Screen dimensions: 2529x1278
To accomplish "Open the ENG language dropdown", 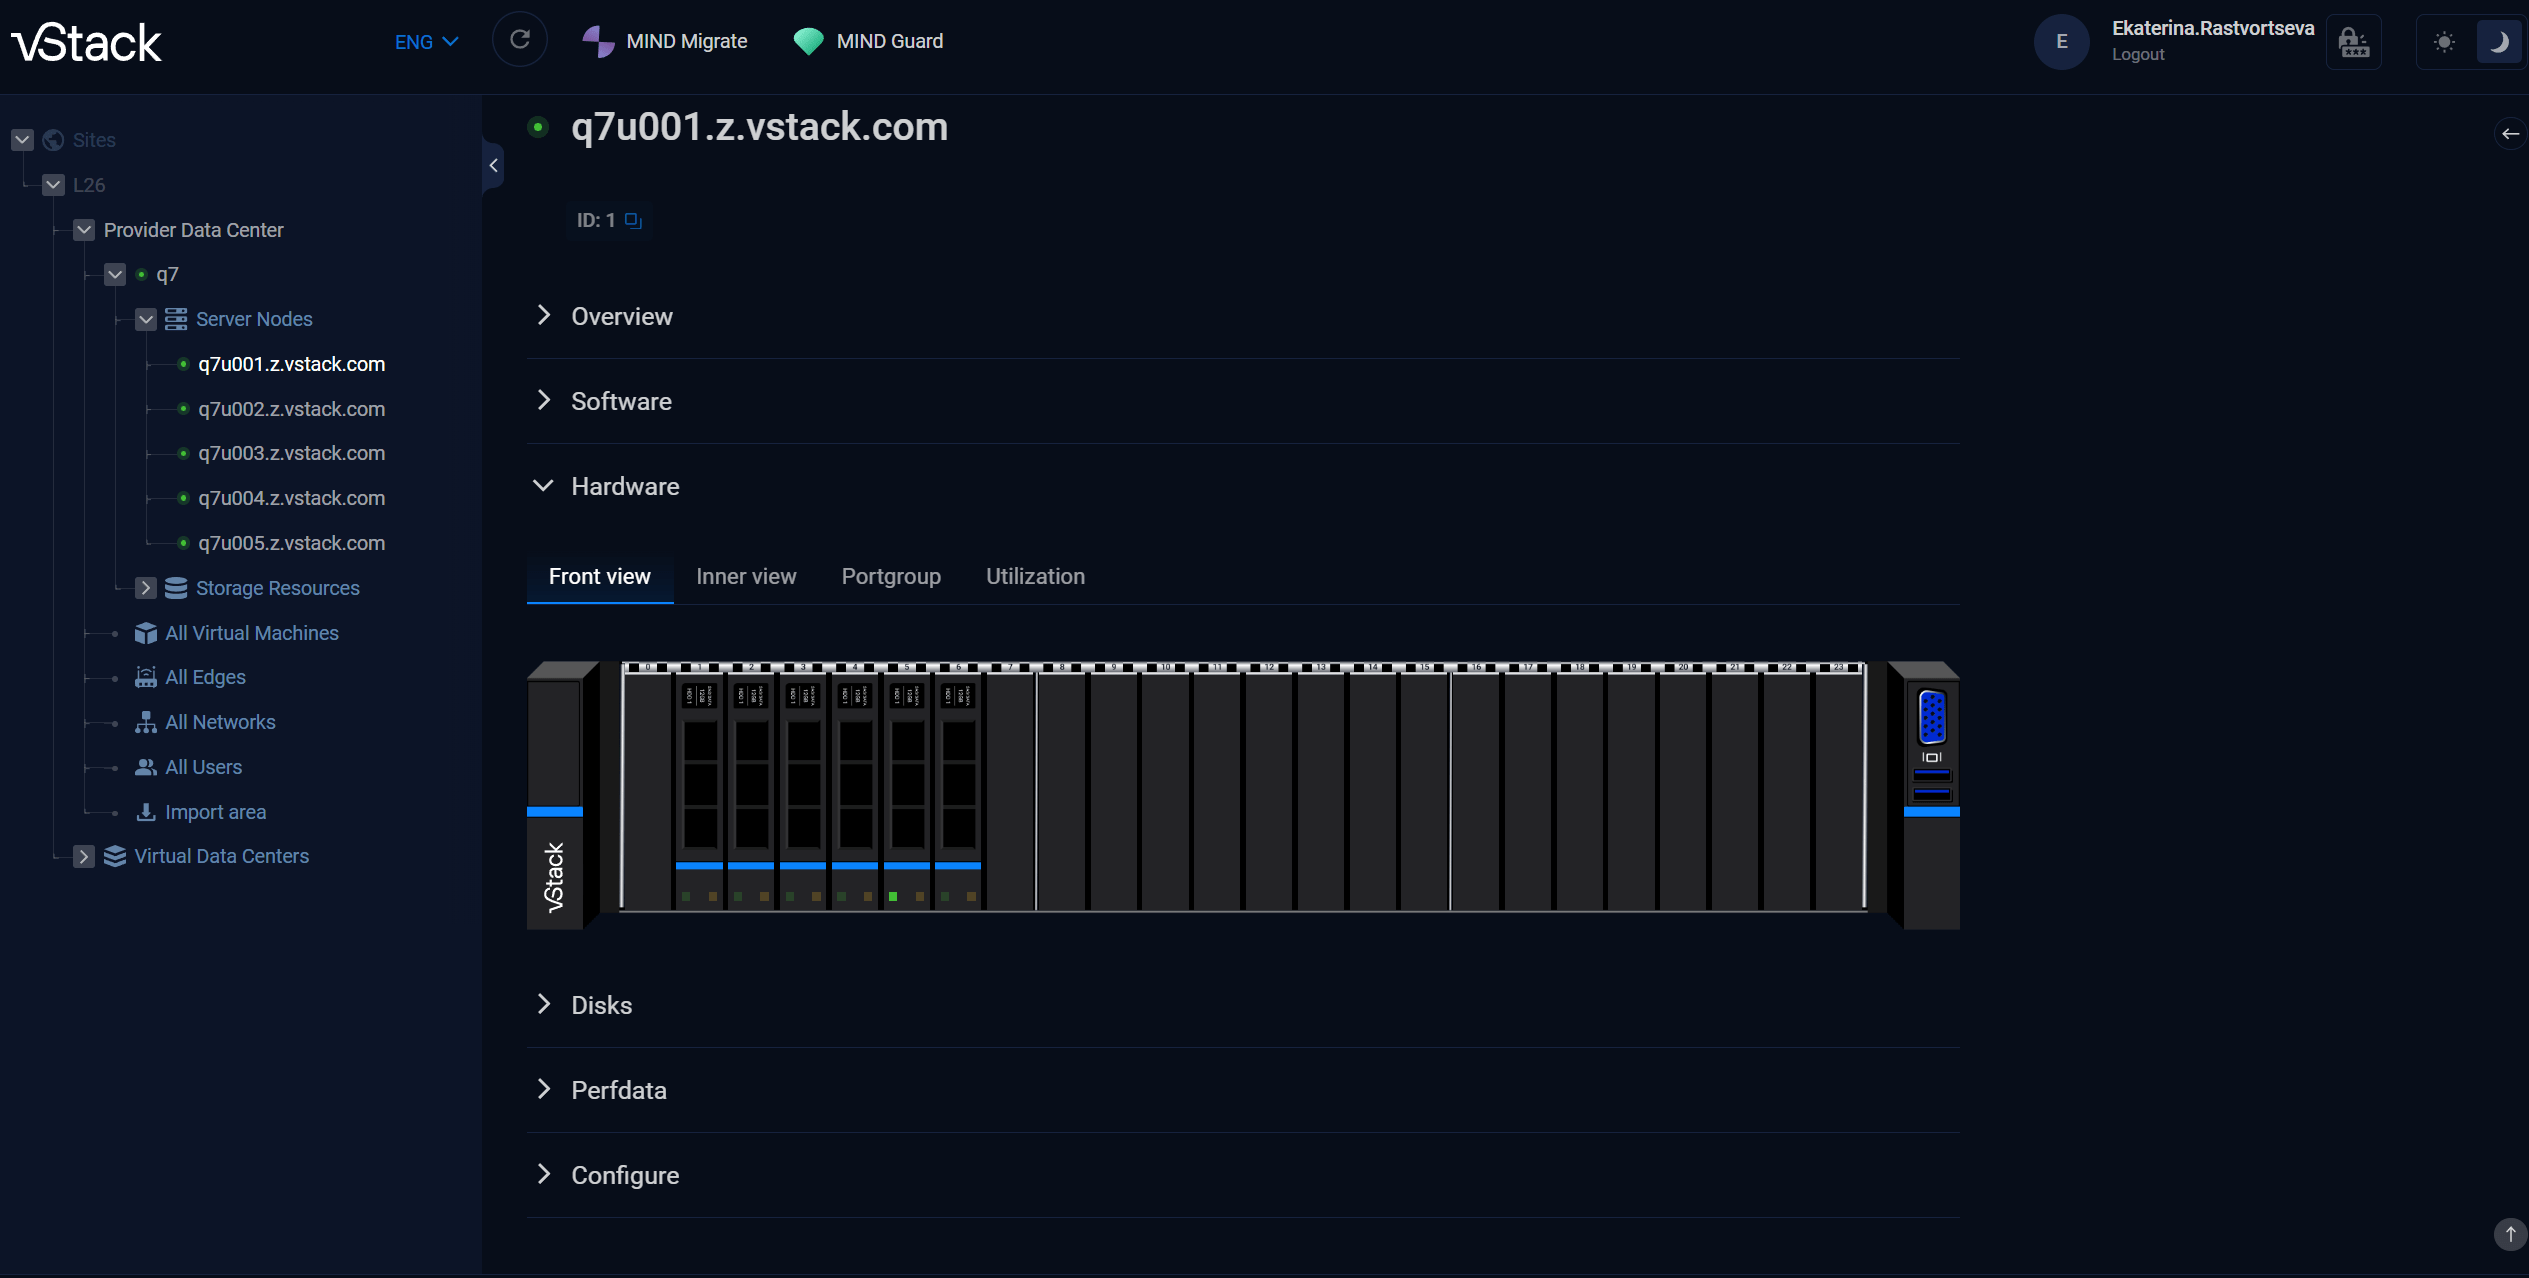I will 426,42.
